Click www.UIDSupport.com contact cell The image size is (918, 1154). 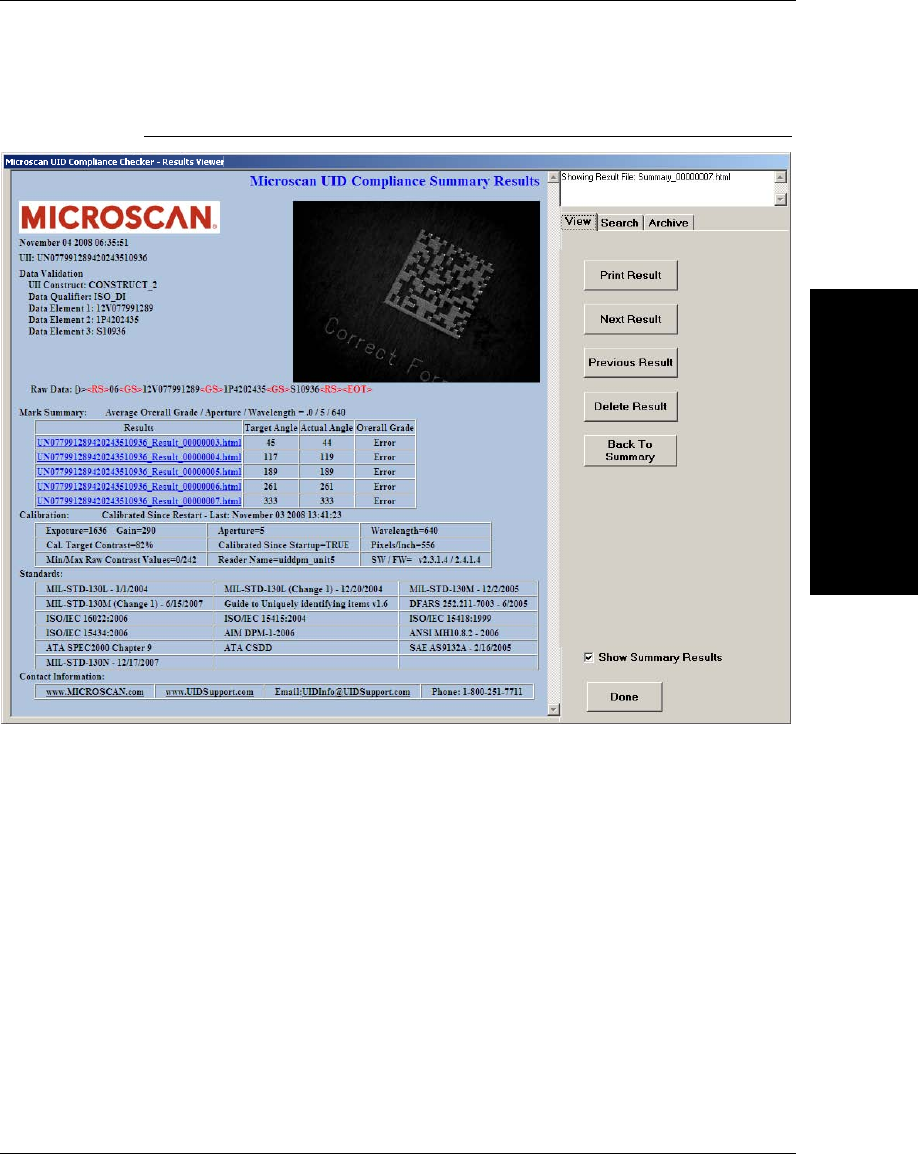[x=210, y=692]
